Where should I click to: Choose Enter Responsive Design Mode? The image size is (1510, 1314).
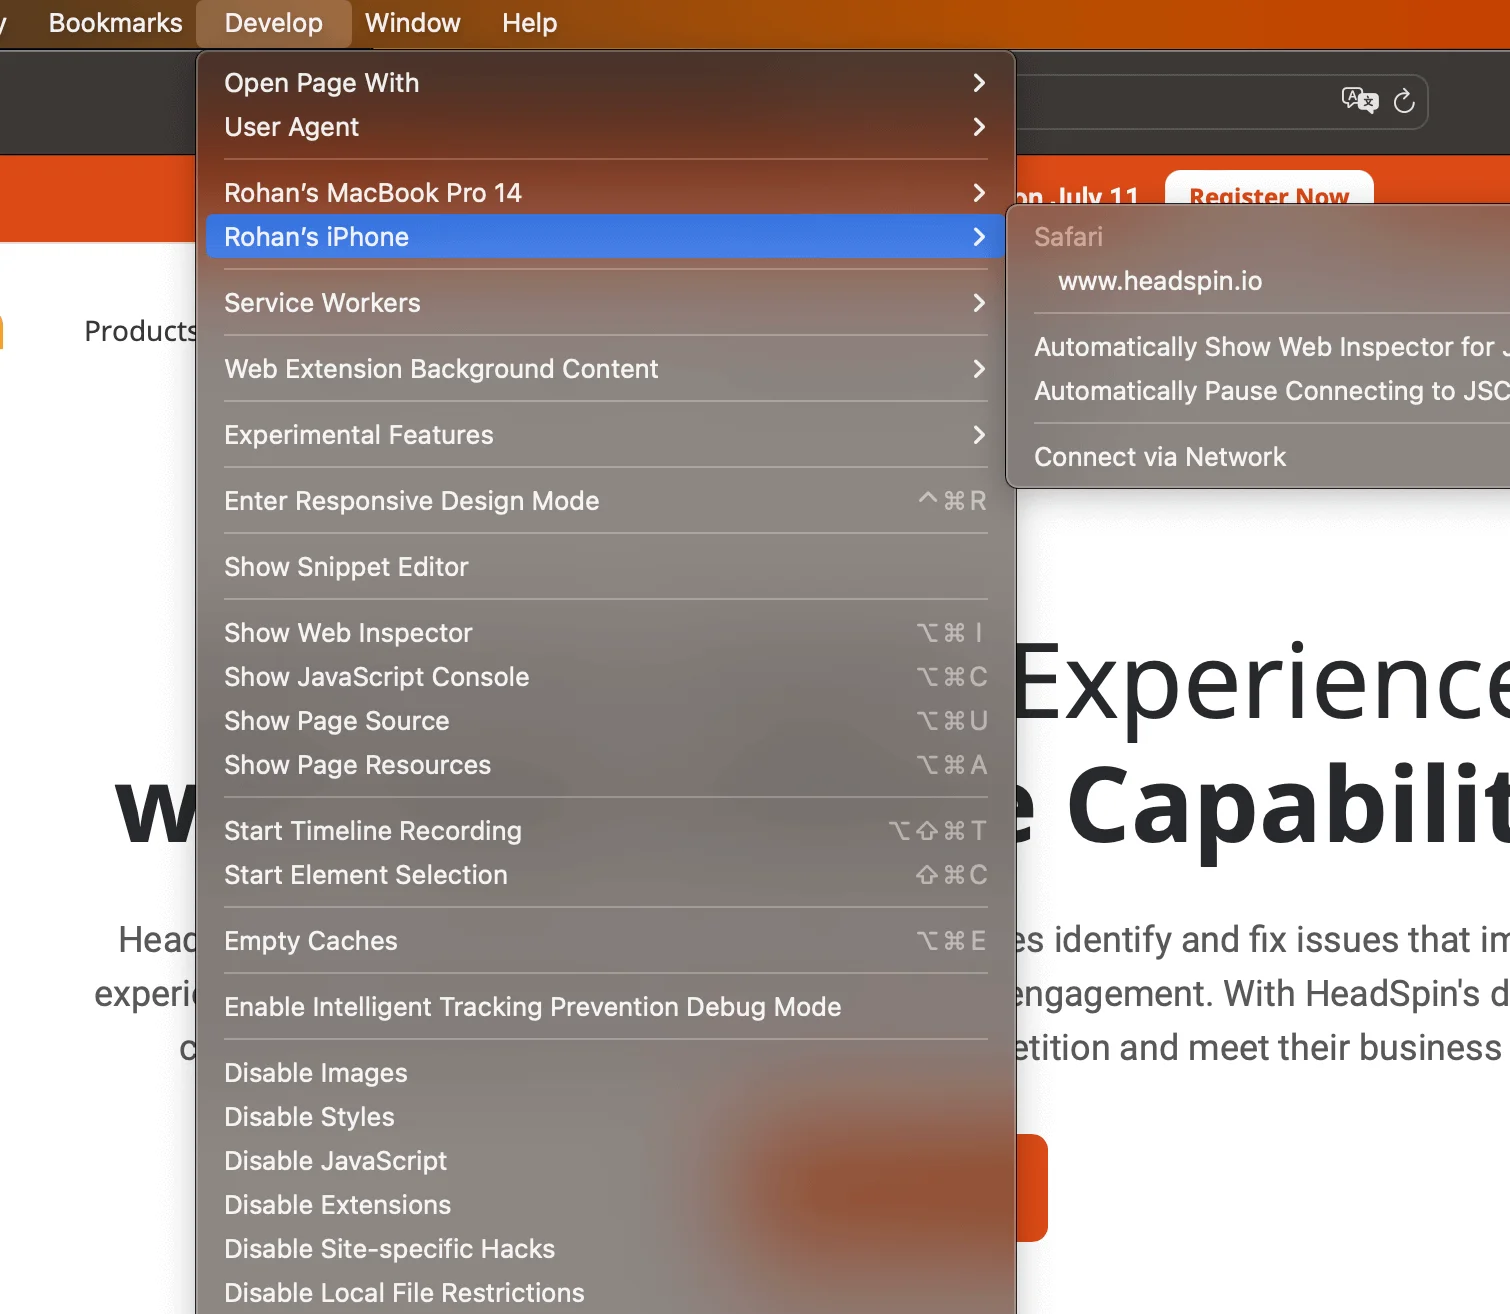click(x=605, y=501)
